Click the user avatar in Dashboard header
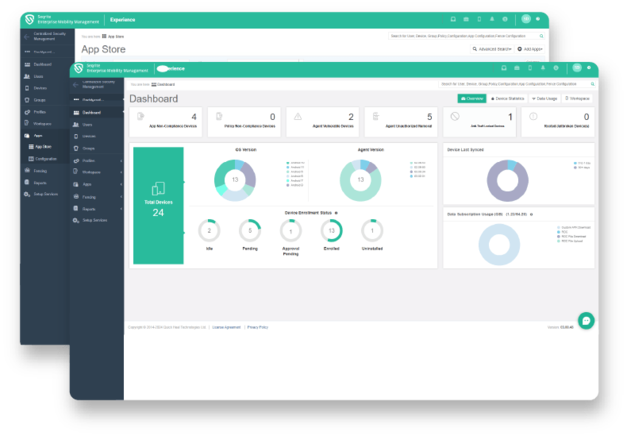 [x=577, y=68]
